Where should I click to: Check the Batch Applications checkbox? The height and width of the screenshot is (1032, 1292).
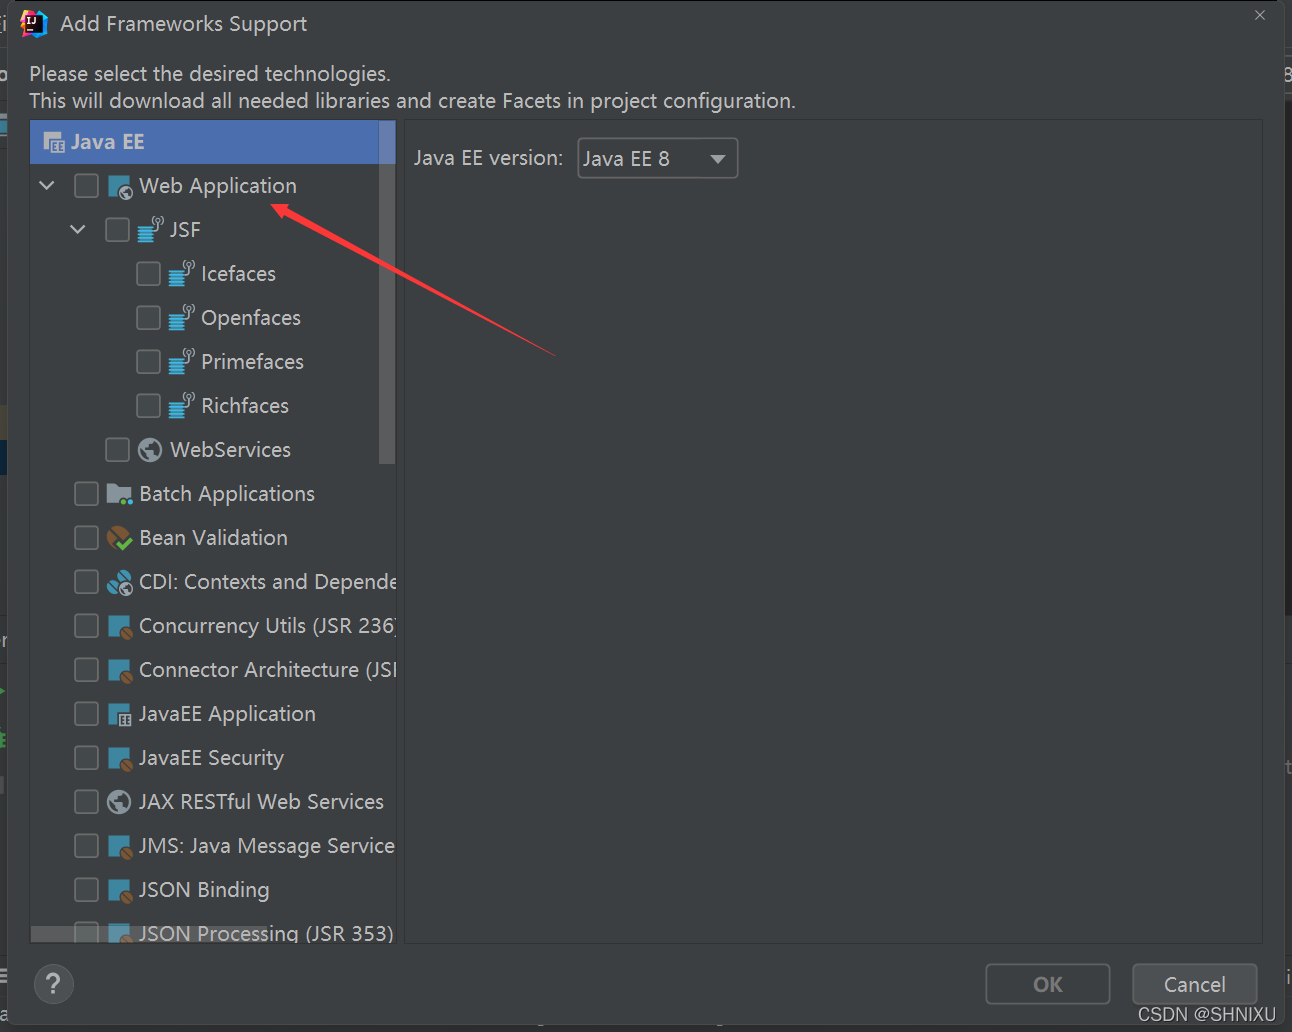[x=87, y=494]
